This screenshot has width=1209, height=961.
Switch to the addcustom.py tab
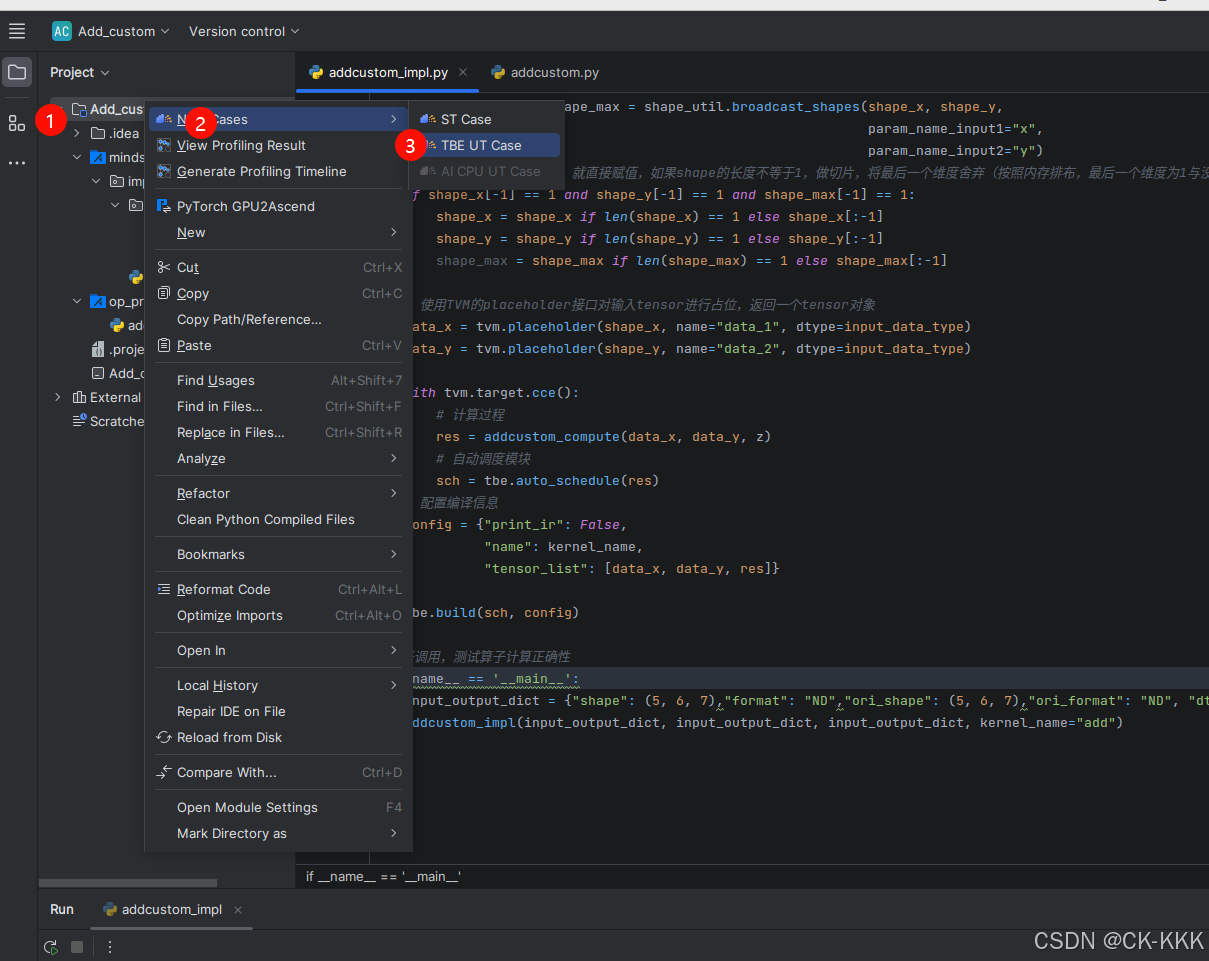coord(545,72)
